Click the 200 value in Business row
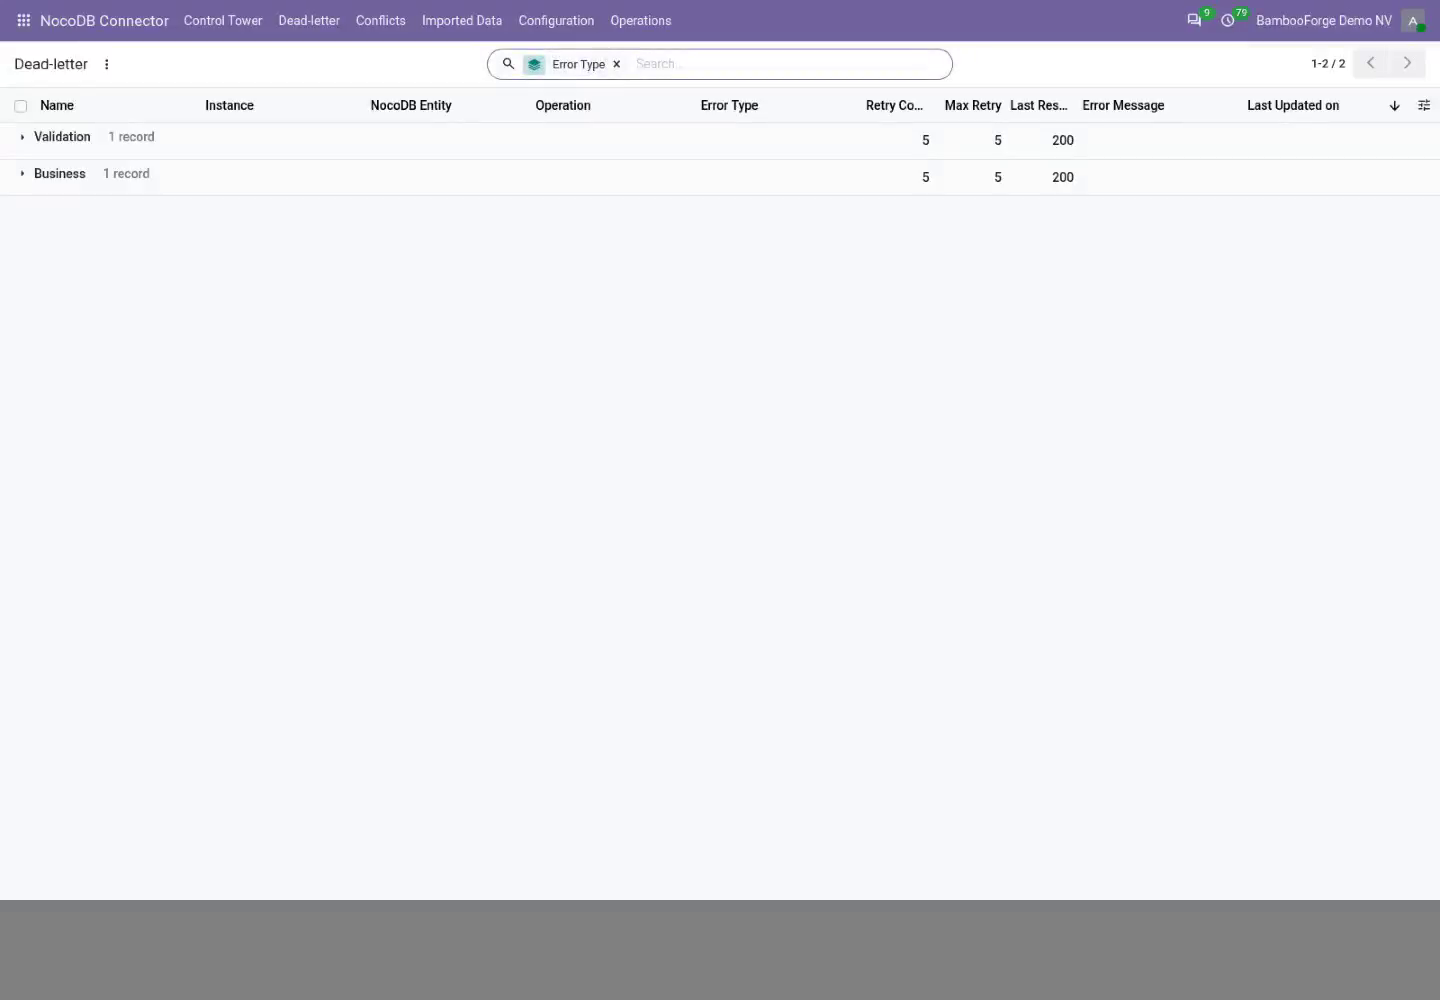Screen dimensions: 1440x1000 pyautogui.click(x=1063, y=178)
